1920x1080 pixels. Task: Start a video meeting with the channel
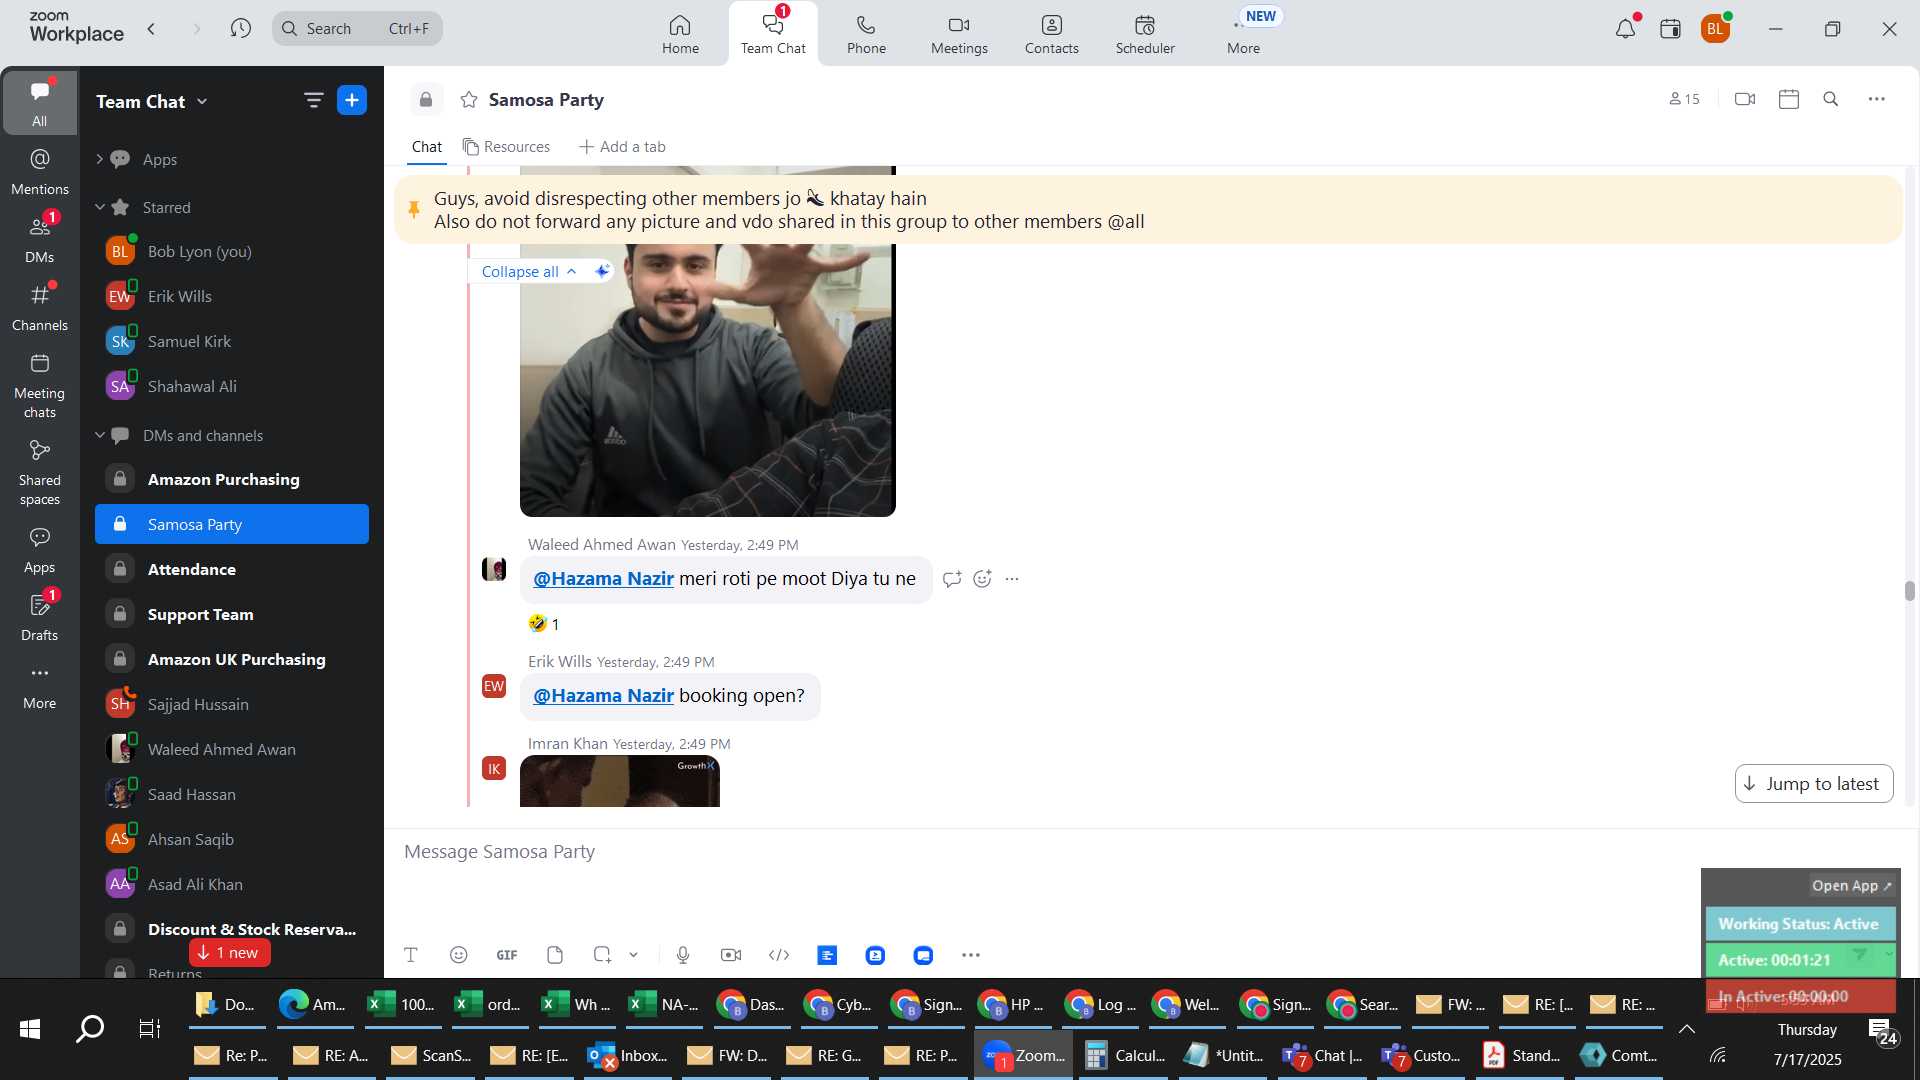[x=1745, y=99]
